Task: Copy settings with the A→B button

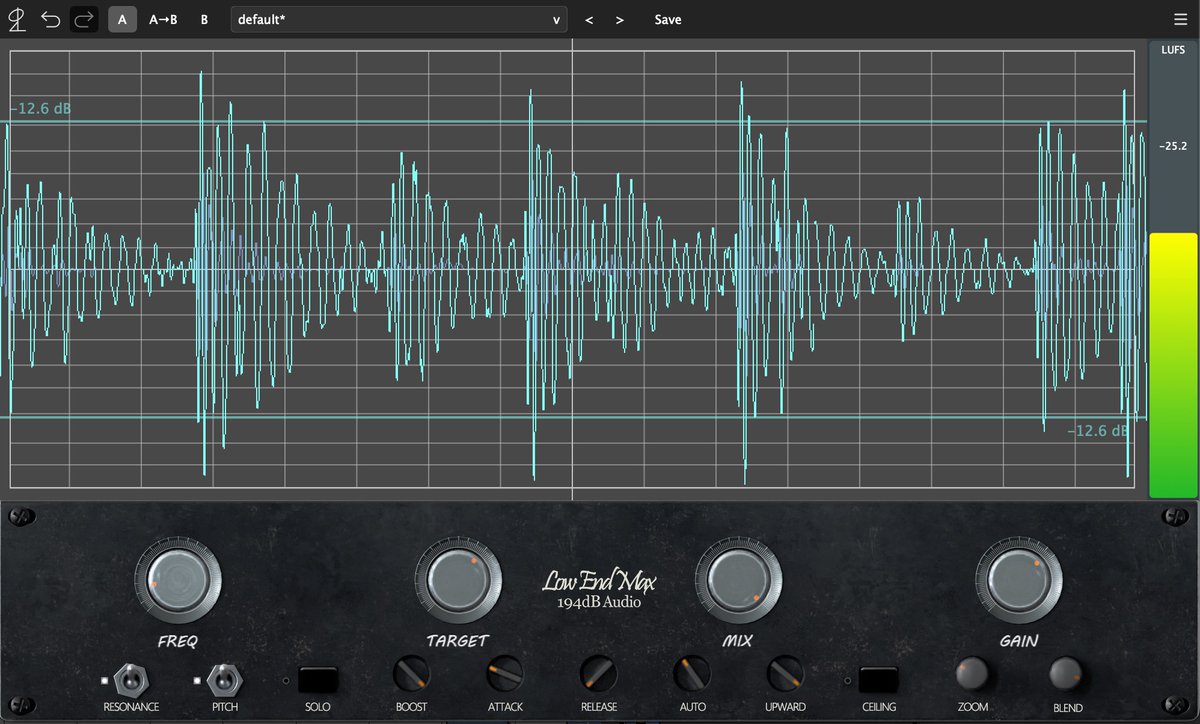Action: tap(163, 19)
